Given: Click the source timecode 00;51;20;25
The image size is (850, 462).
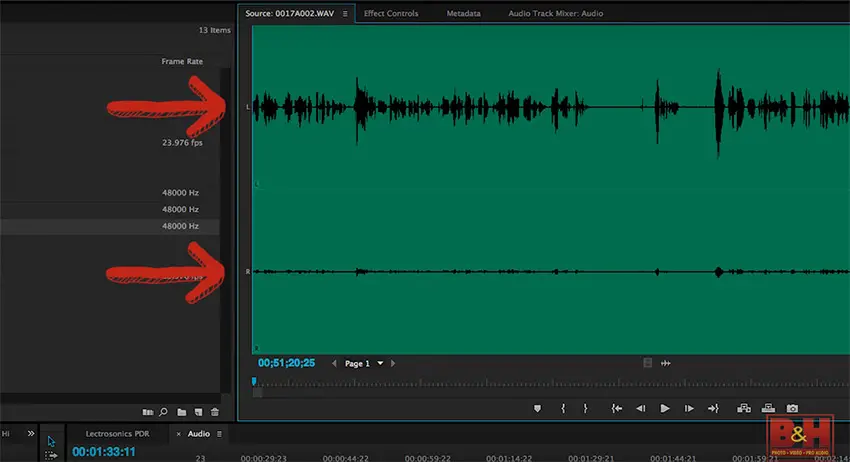Looking at the screenshot, I should click(286, 363).
